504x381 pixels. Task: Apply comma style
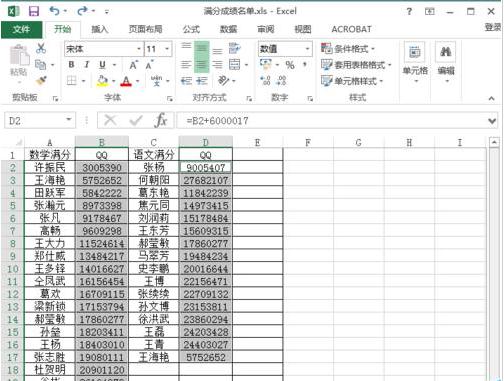click(305, 64)
